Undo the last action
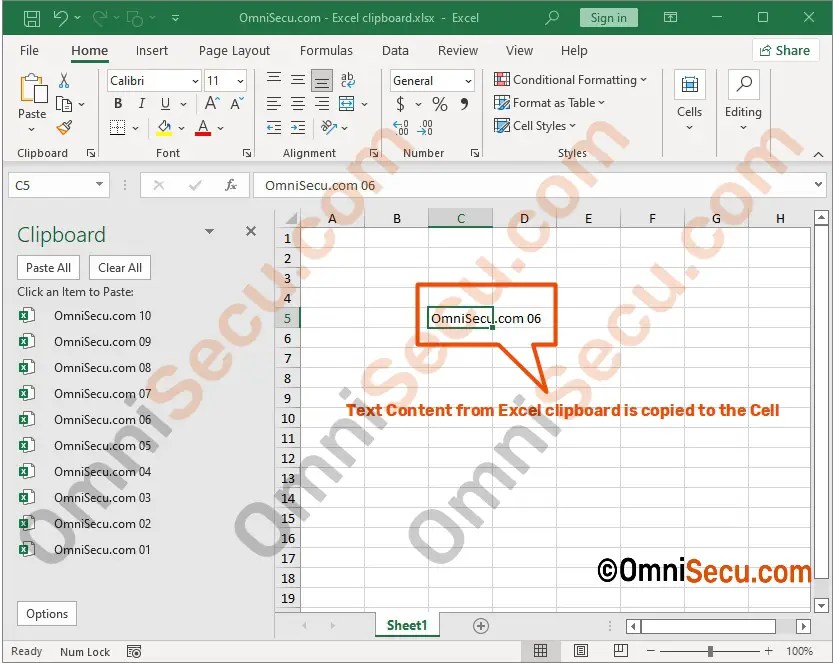The image size is (833, 663). click(x=61, y=18)
